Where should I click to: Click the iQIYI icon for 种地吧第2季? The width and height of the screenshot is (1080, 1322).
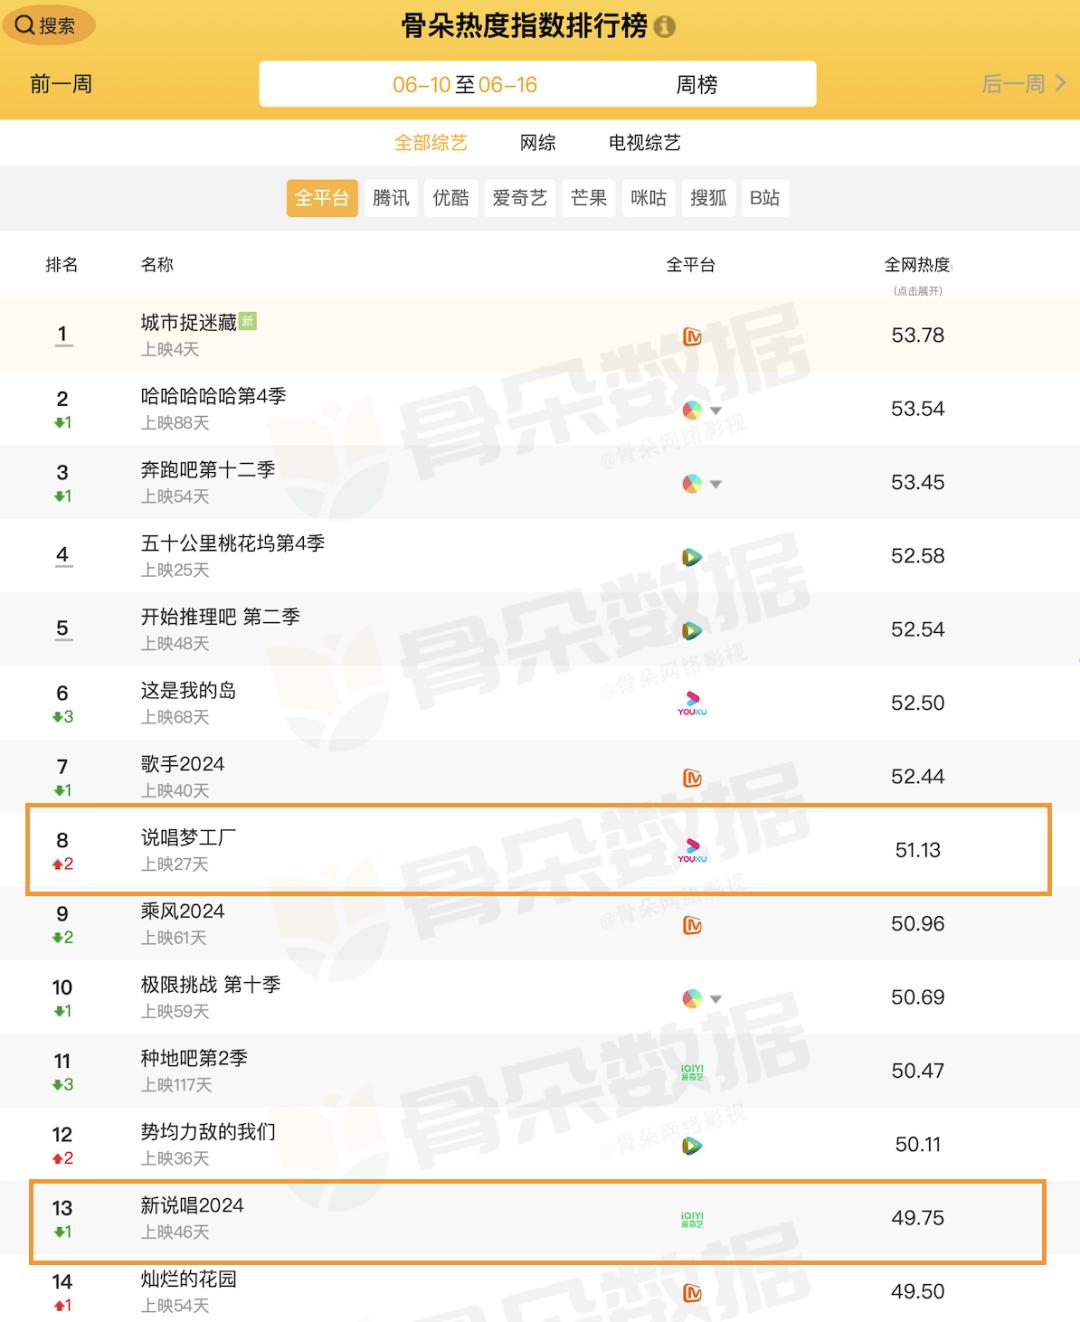click(x=692, y=1071)
